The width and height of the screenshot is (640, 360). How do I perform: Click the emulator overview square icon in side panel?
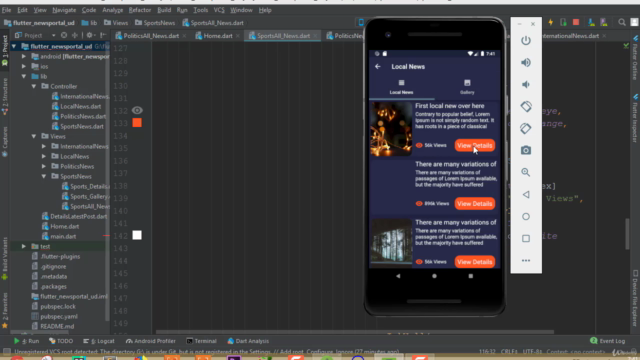coord(526,238)
